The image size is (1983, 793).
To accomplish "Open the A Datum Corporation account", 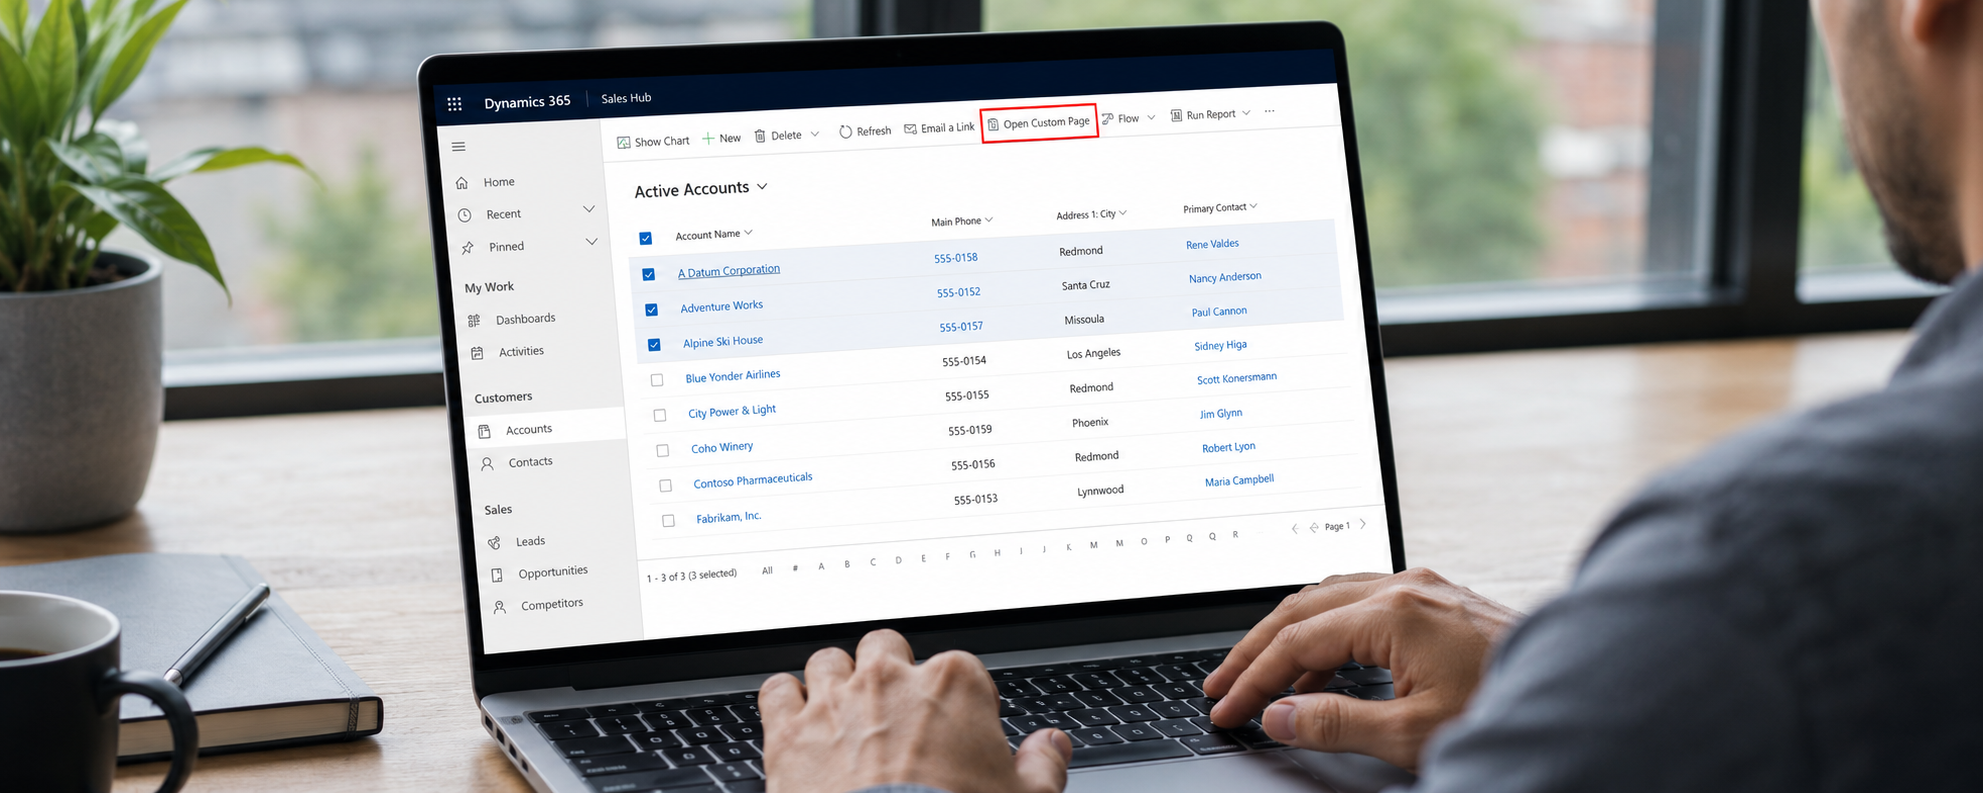I will 729,271.
